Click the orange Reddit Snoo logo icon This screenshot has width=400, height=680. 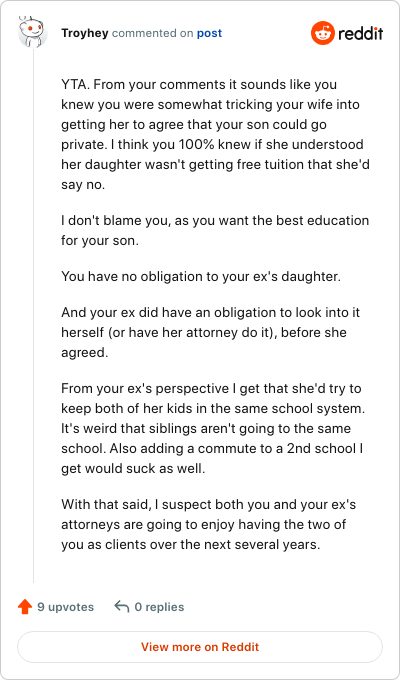click(x=322, y=33)
